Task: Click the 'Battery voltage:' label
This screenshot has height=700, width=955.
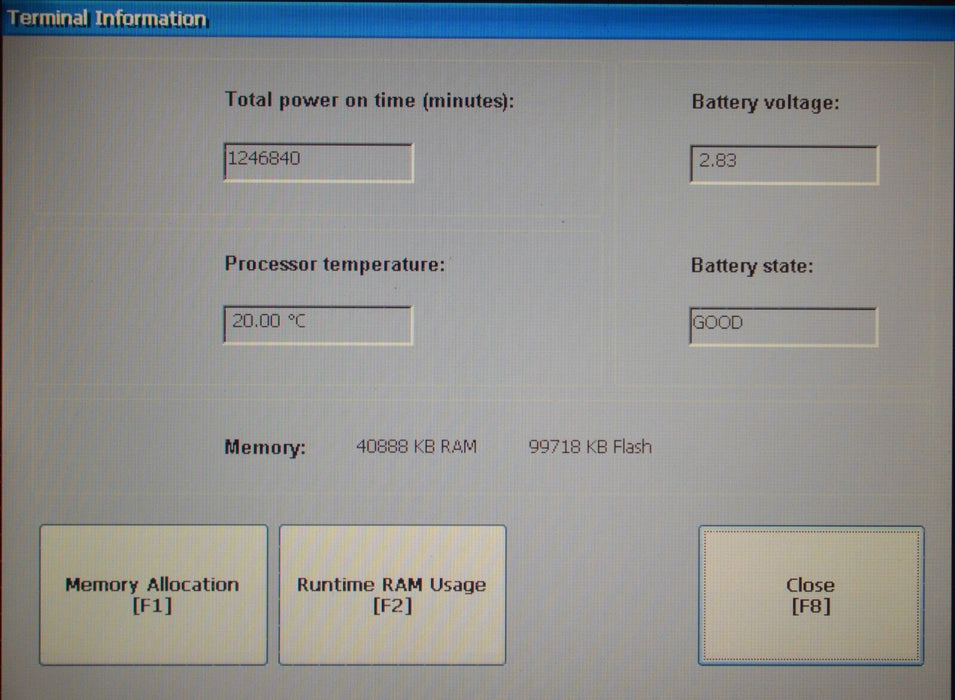Action: click(x=765, y=102)
